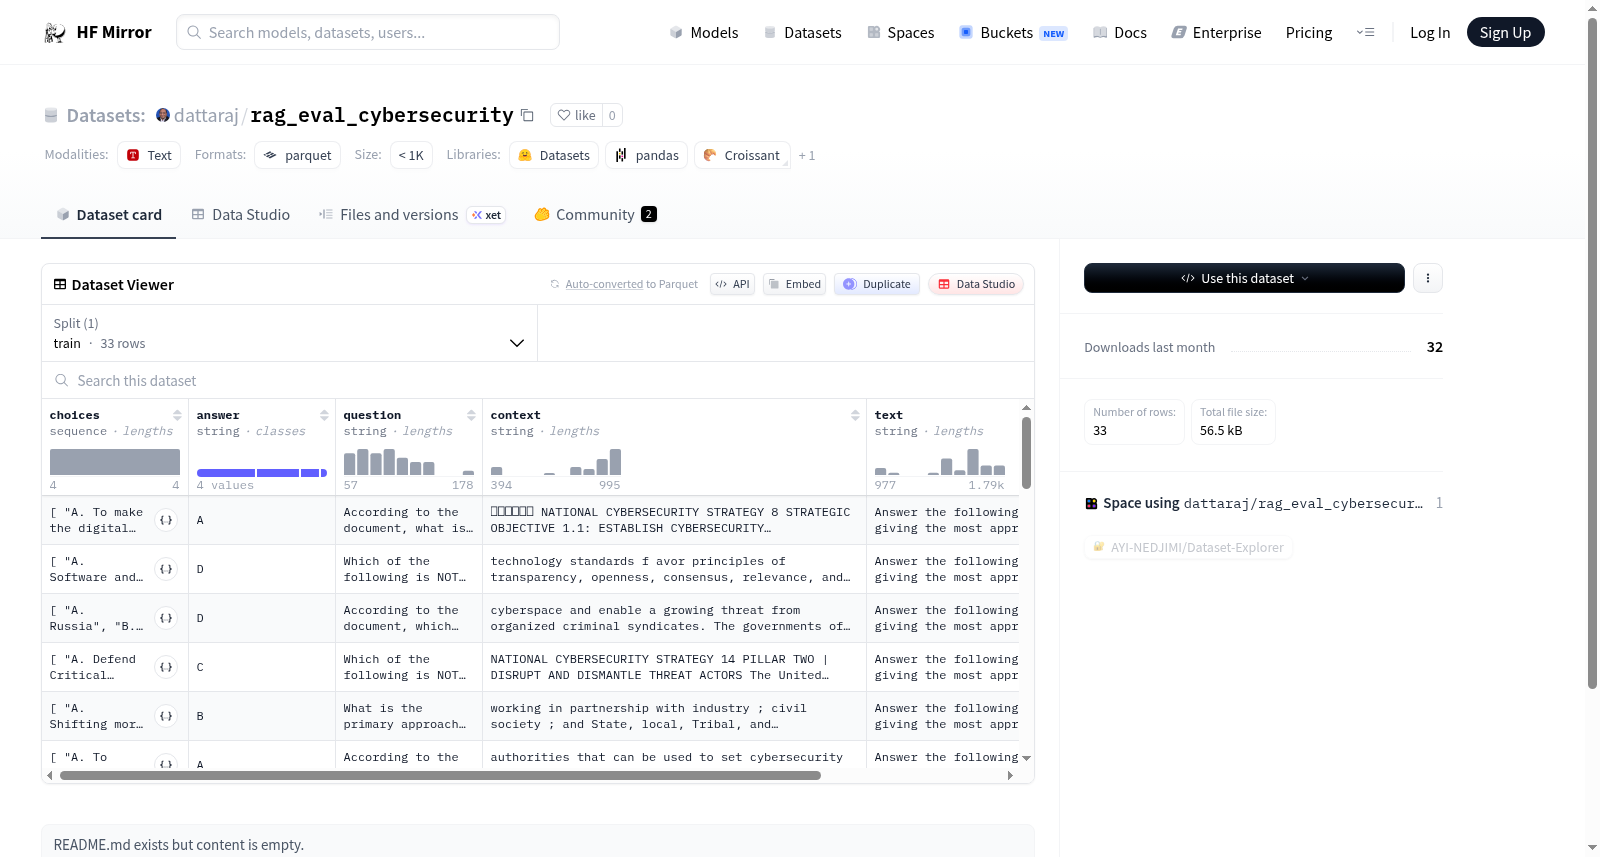The width and height of the screenshot is (1600, 857).
Task: Select the Datasets library tag
Action: tap(554, 155)
